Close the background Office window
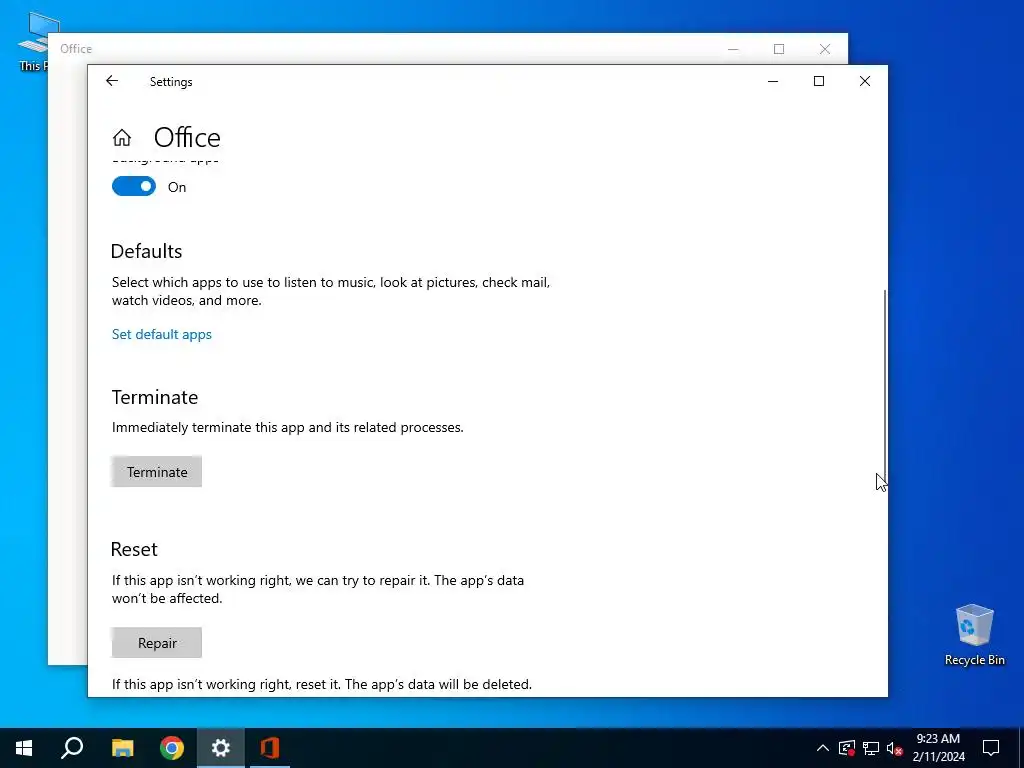Screen dimensions: 1024x768 (x=825, y=49)
